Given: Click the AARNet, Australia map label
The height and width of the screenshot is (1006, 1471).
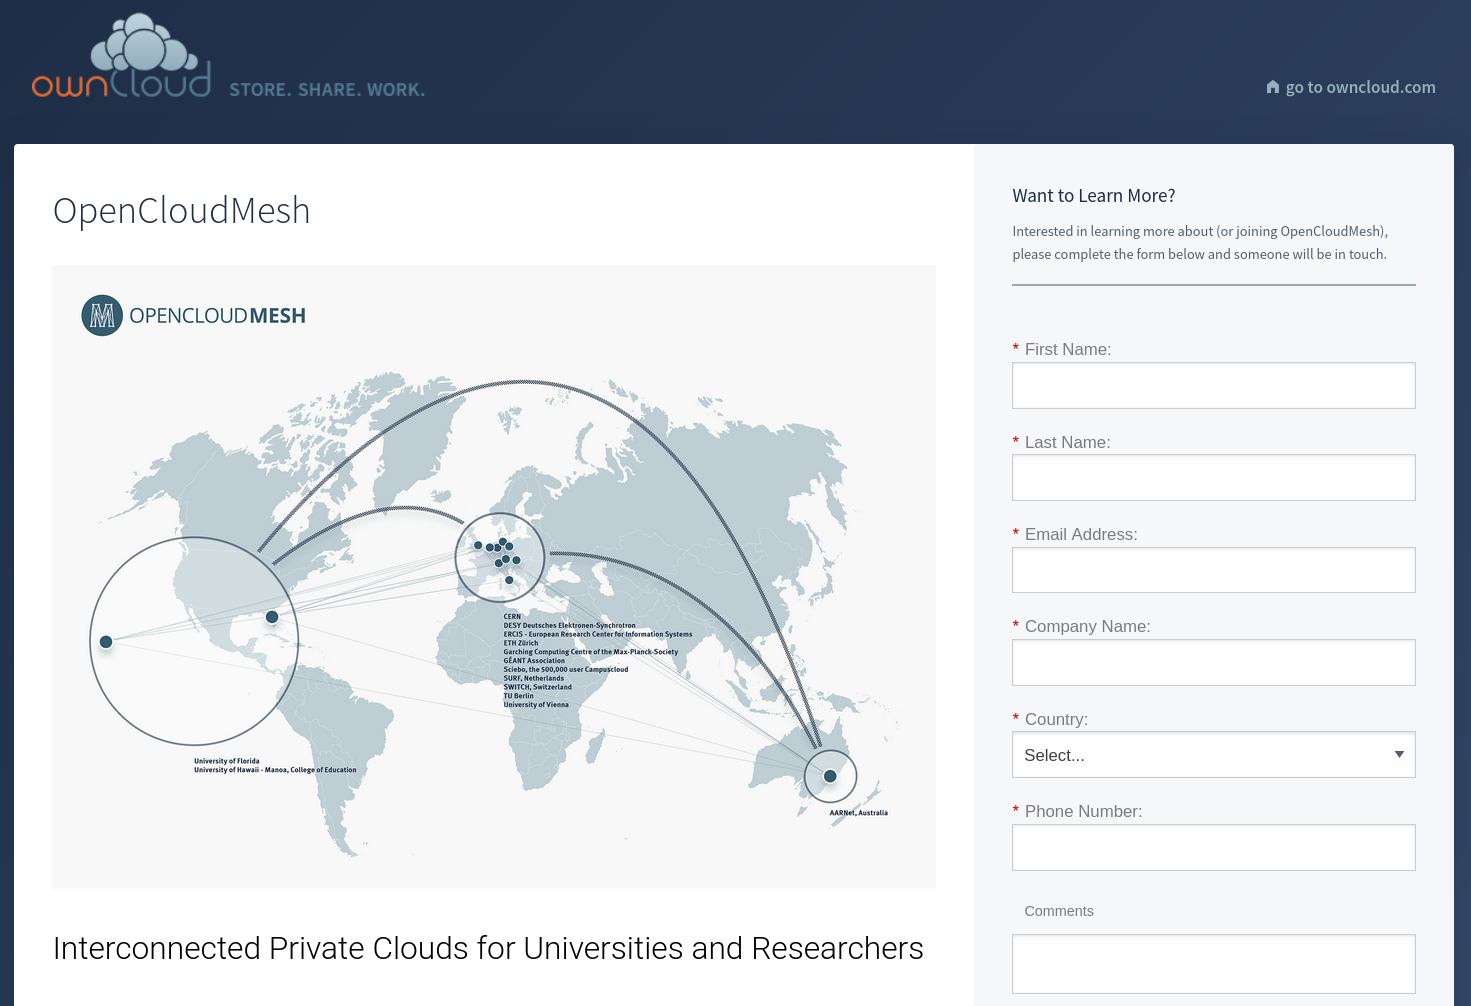Looking at the screenshot, I should [859, 813].
